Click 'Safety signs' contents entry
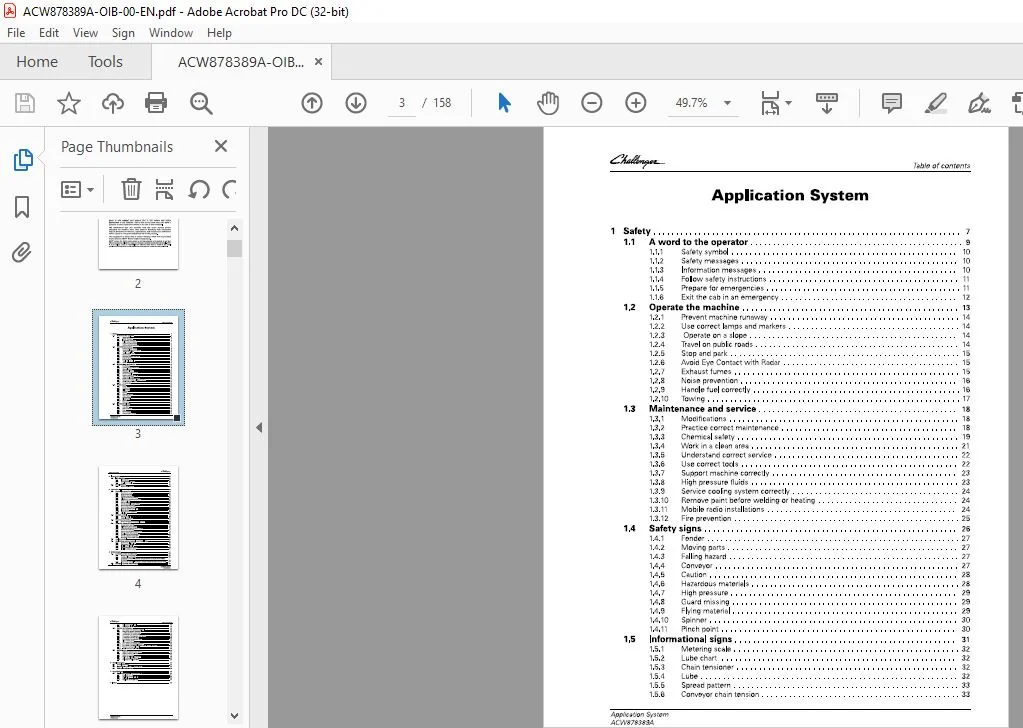The height and width of the screenshot is (728, 1023). (x=675, y=528)
